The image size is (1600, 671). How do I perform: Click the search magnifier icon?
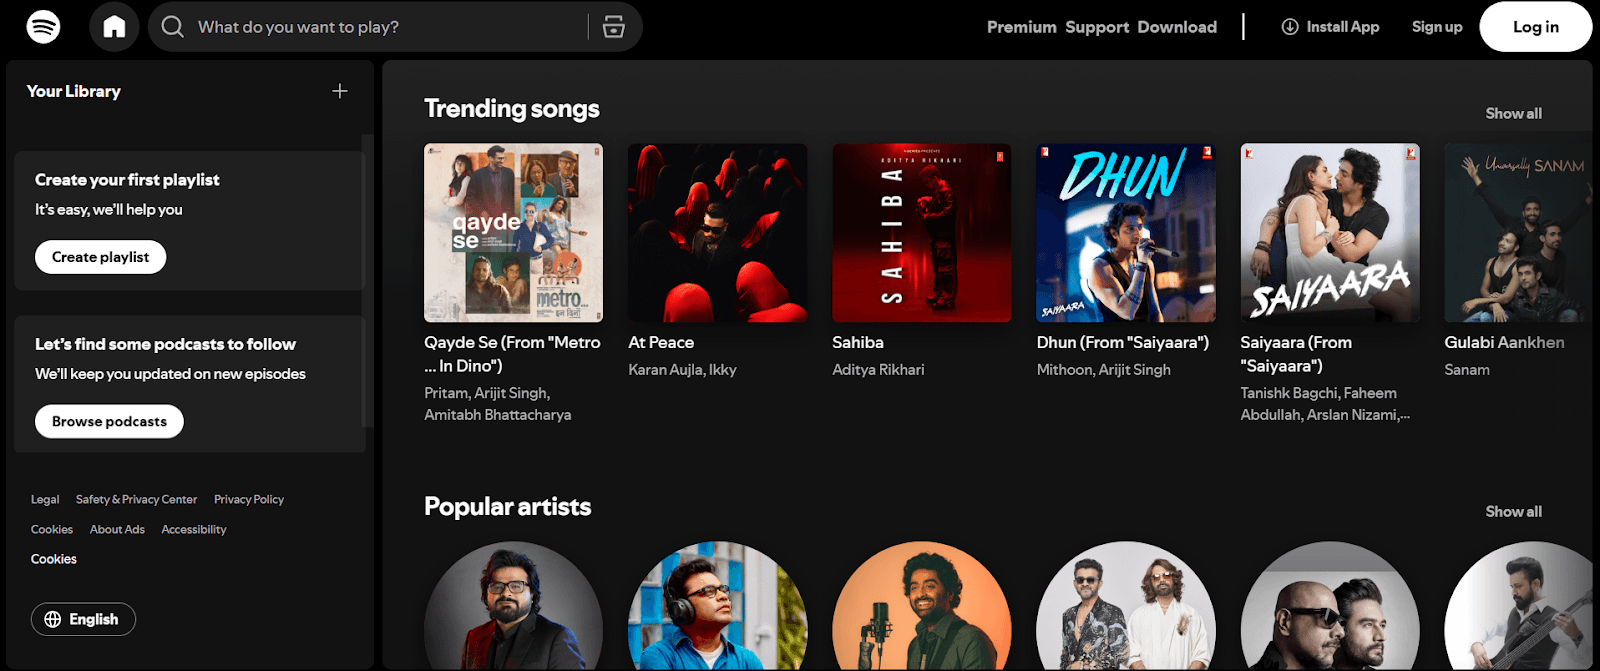pyautogui.click(x=172, y=26)
